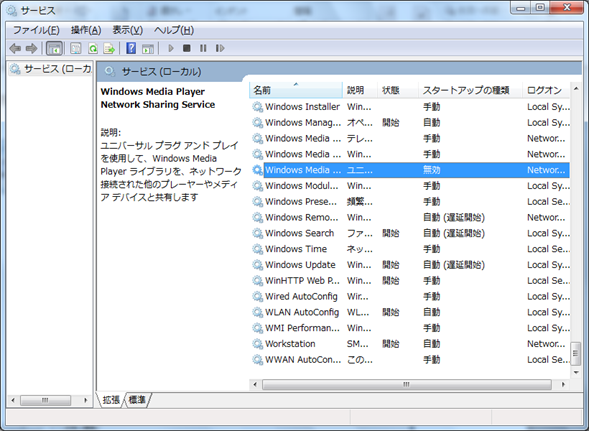This screenshot has height=431, width=589.
Task: Close the サービス window
Action: click(567, 8)
